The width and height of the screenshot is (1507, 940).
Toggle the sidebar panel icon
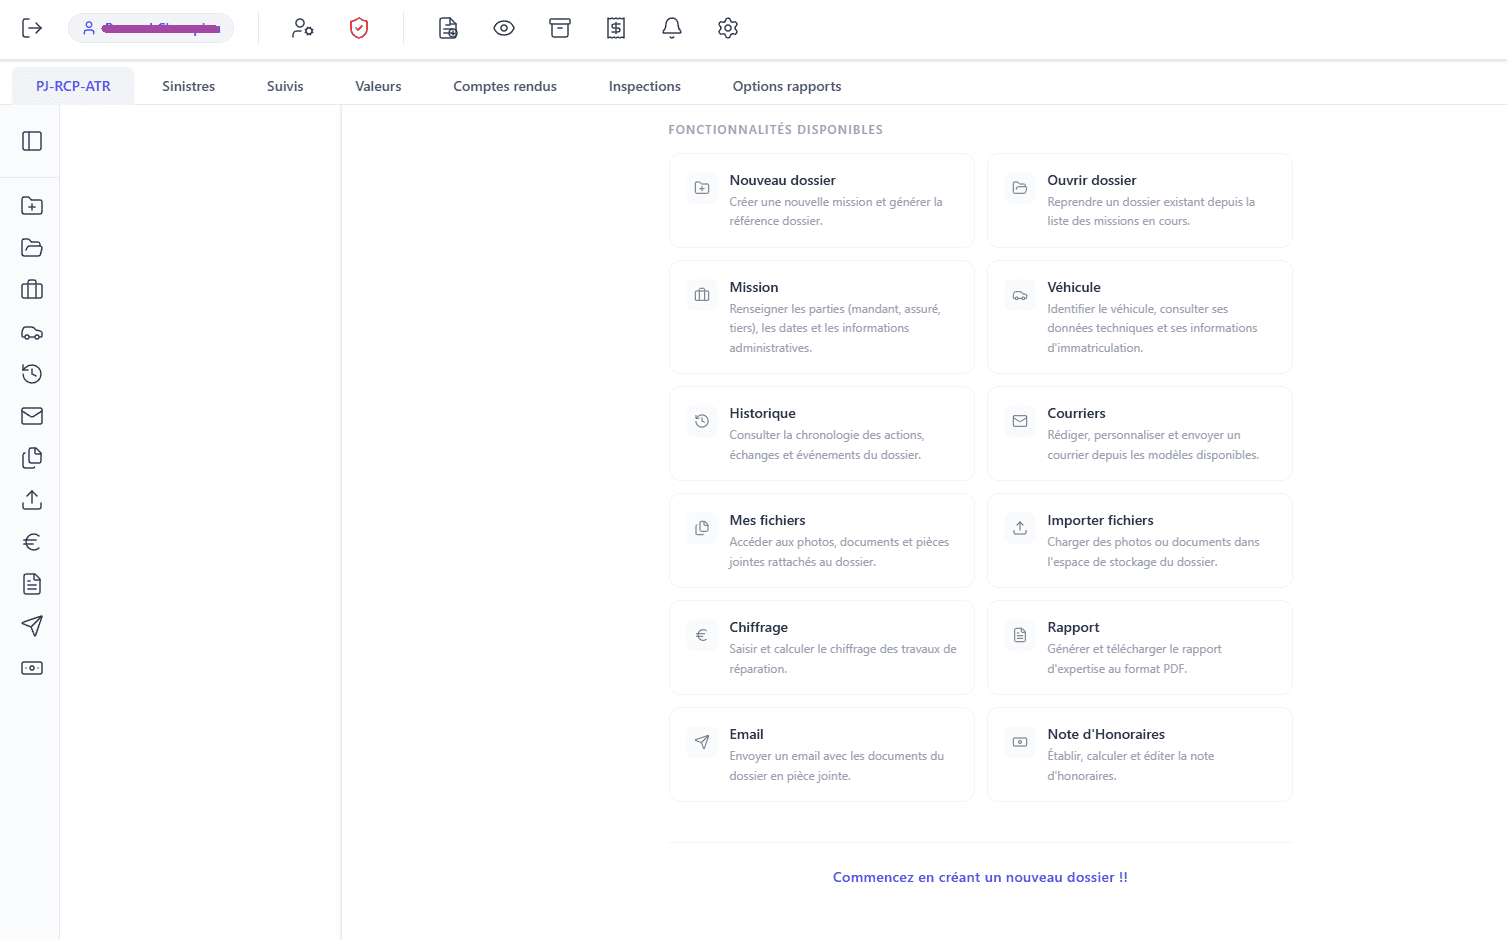point(32,141)
